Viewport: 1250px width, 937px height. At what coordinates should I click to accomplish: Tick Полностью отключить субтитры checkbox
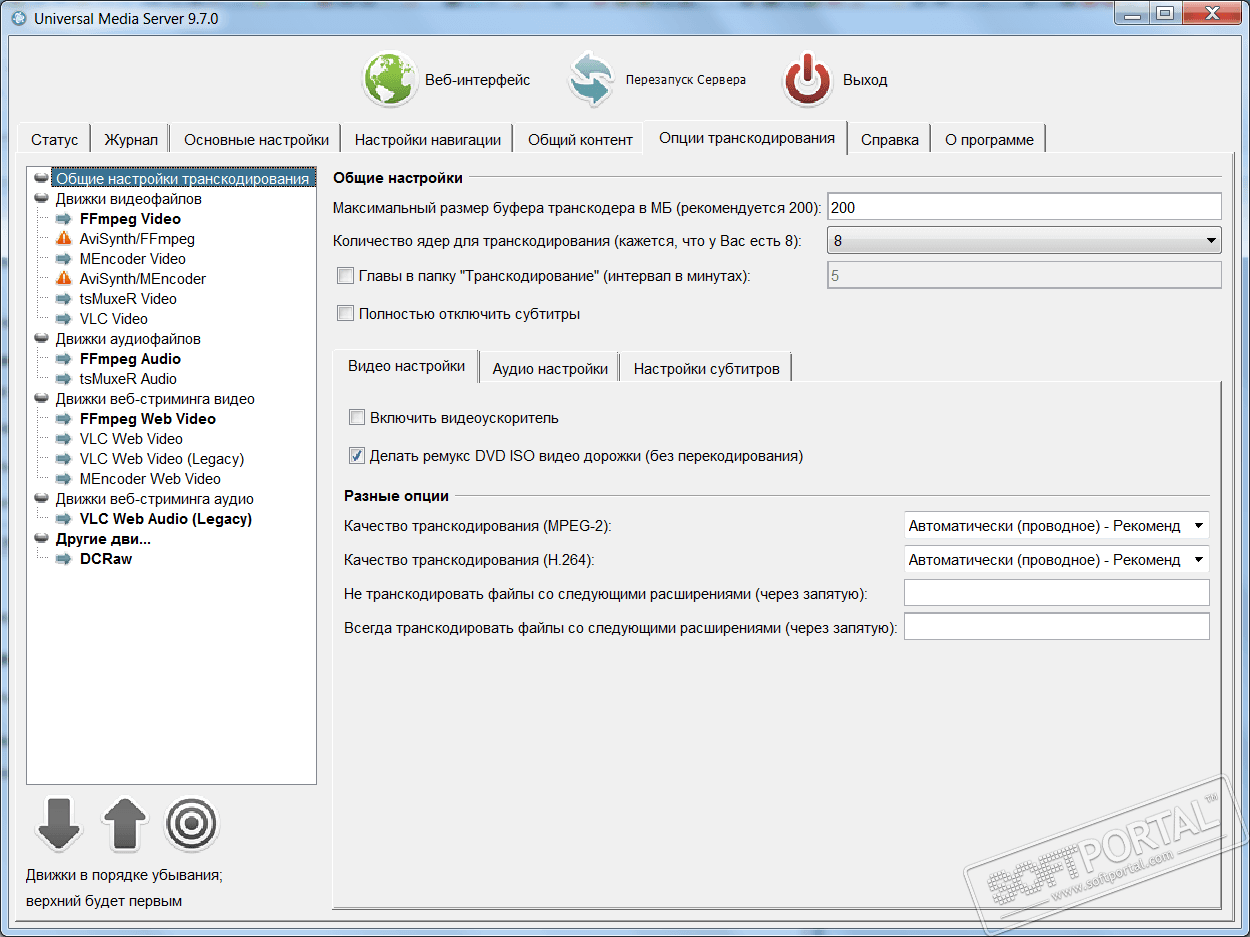tap(346, 314)
